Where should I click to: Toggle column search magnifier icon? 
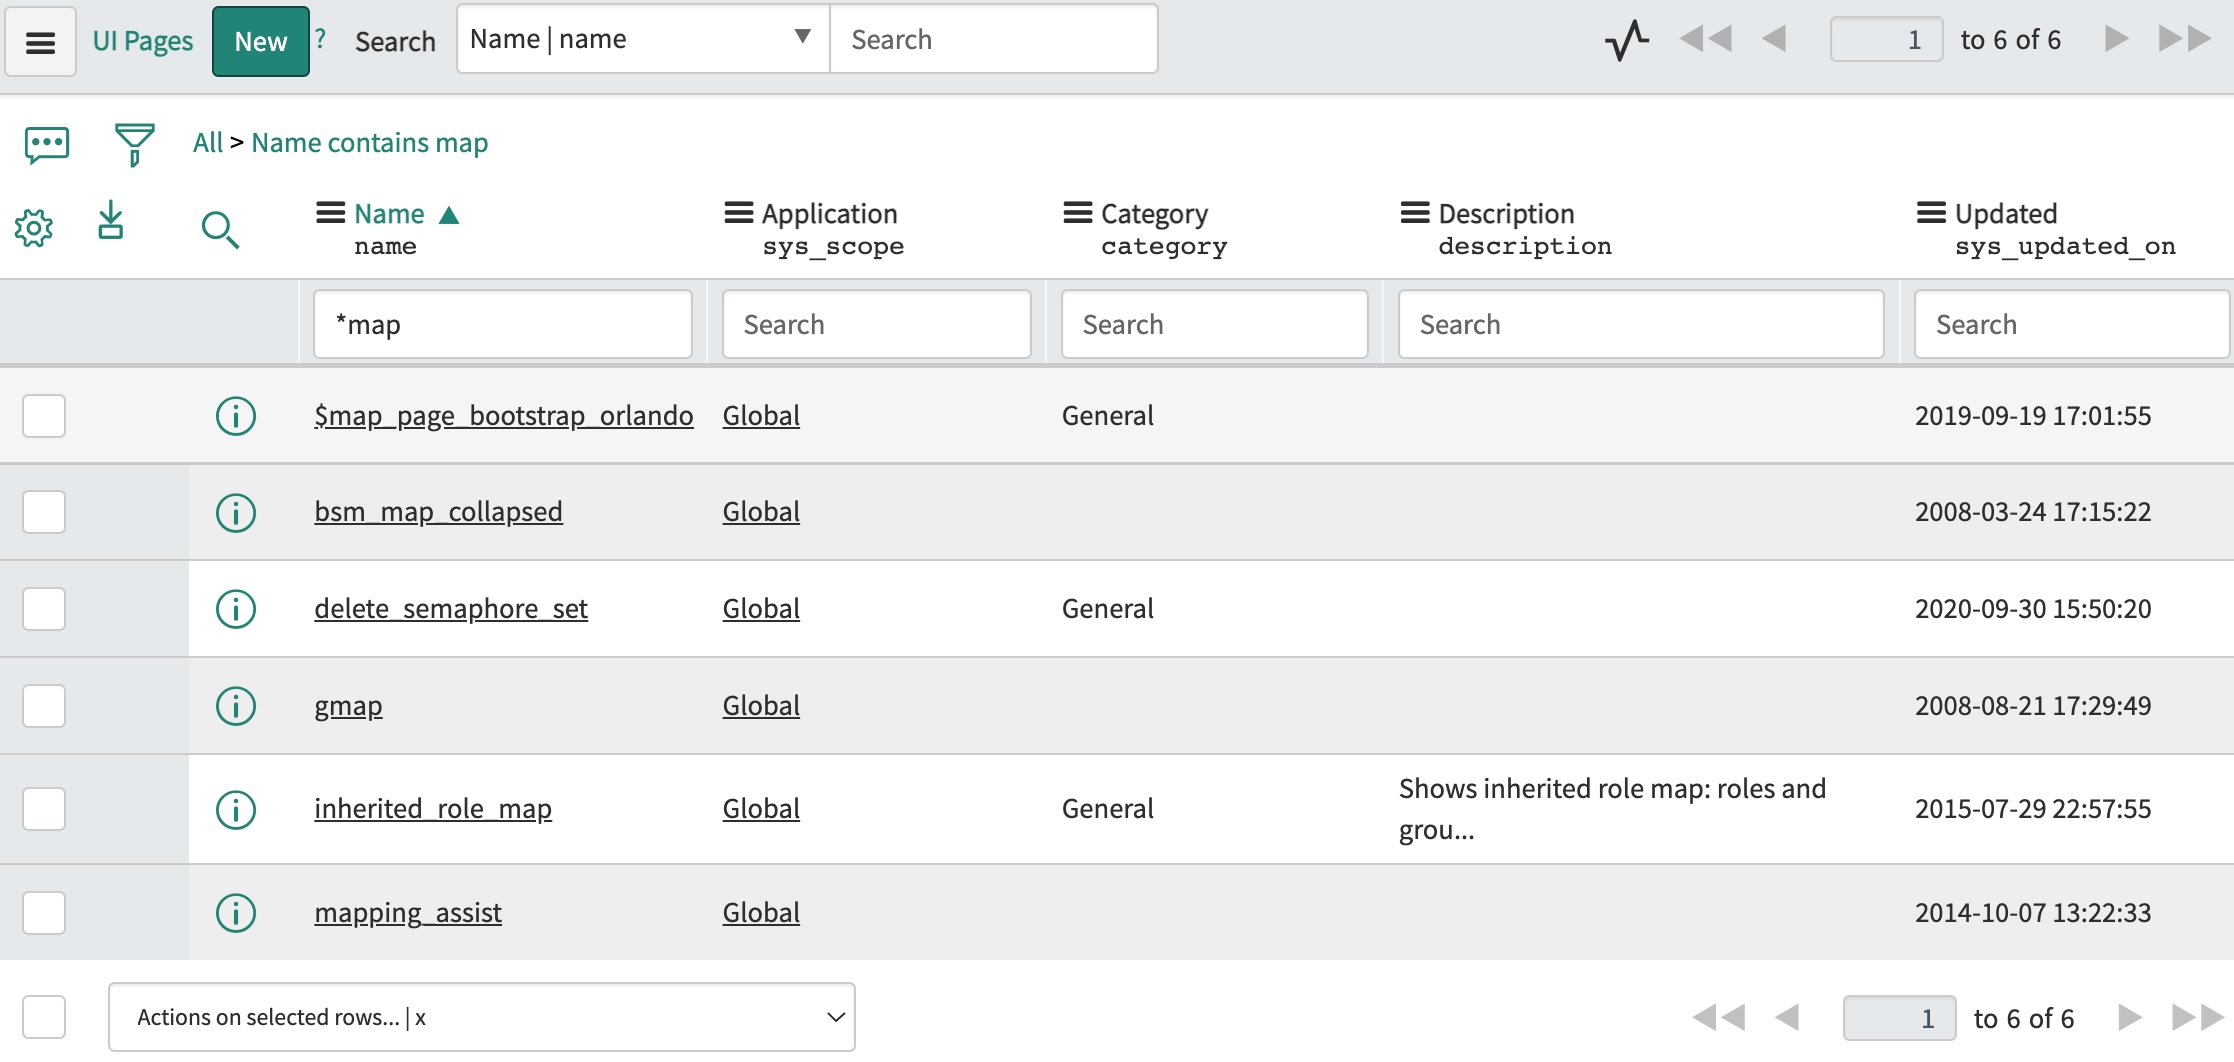(220, 230)
